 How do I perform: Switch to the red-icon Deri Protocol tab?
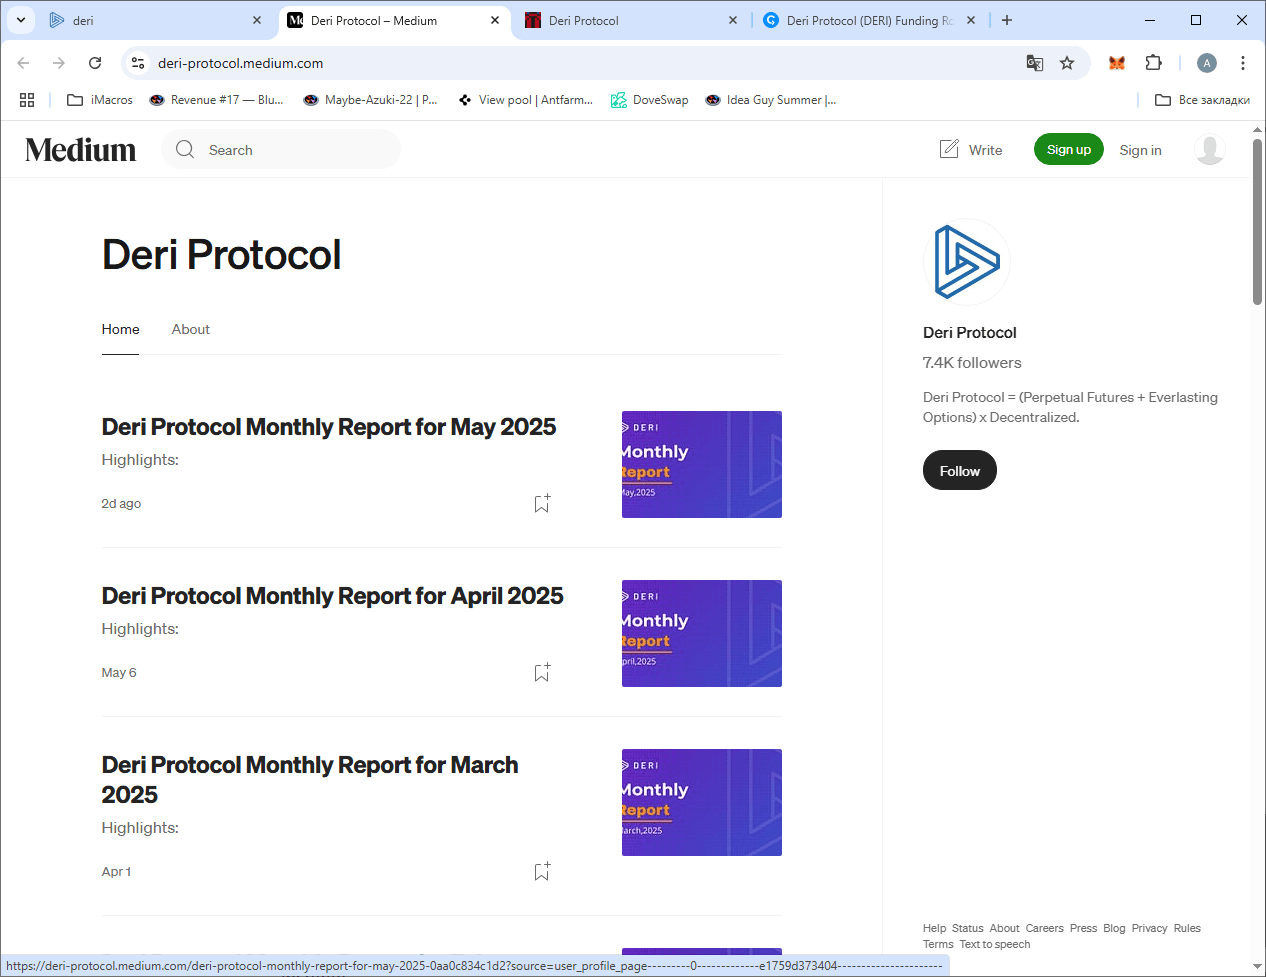point(632,20)
